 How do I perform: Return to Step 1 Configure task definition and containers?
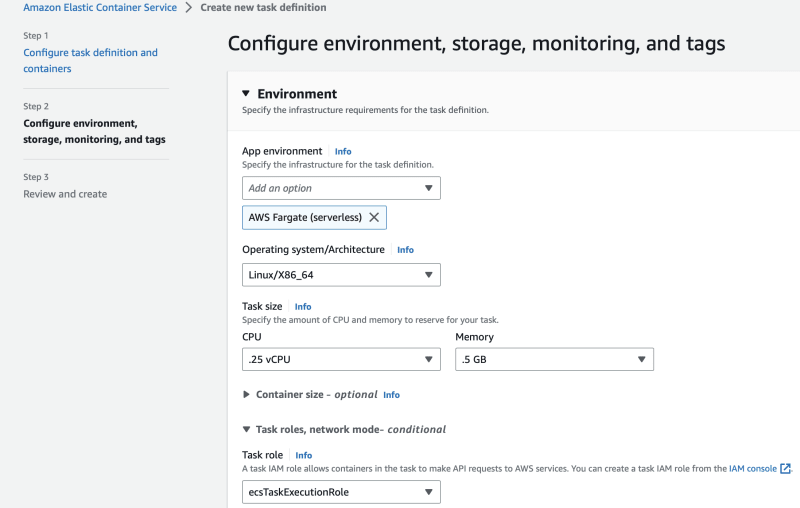pyautogui.click(x=90, y=60)
